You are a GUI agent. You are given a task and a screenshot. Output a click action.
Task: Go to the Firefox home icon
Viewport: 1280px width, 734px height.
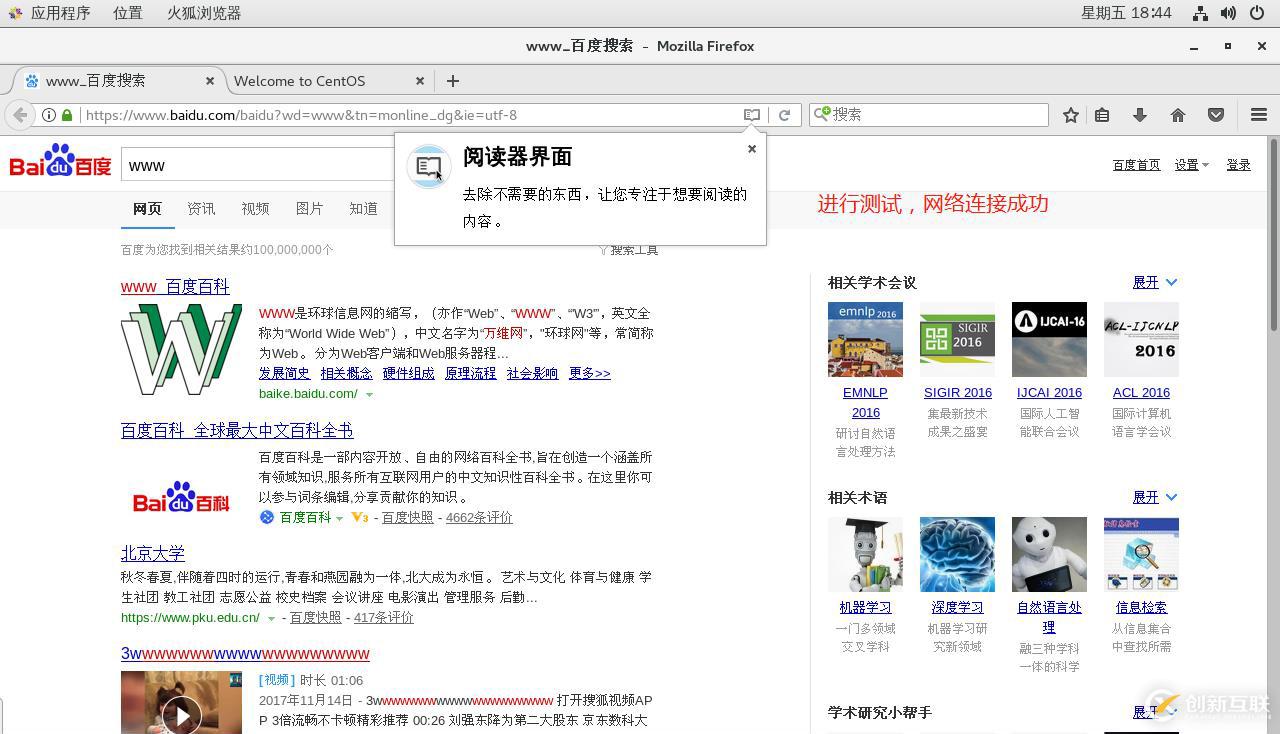tap(1178, 115)
